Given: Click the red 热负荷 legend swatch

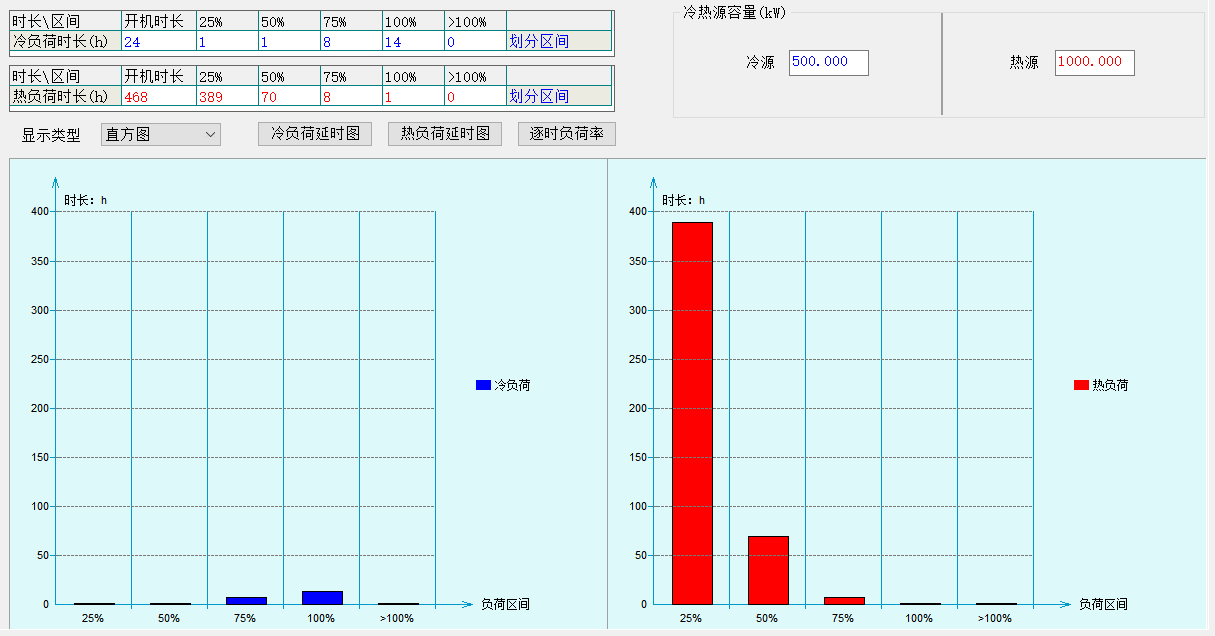Looking at the screenshot, I should [1081, 385].
